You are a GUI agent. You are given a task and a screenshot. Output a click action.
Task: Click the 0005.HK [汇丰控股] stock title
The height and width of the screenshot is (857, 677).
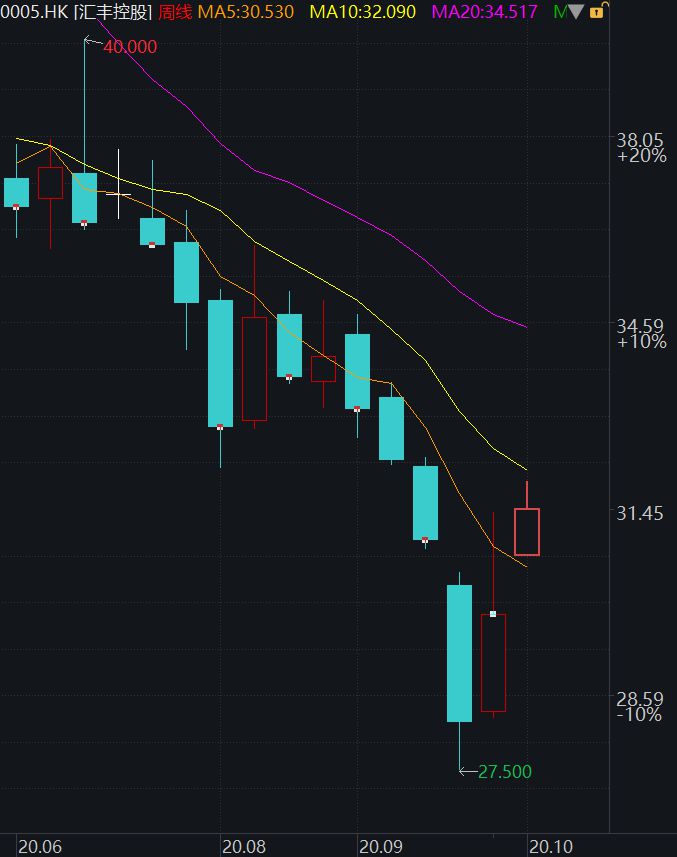tap(76, 11)
